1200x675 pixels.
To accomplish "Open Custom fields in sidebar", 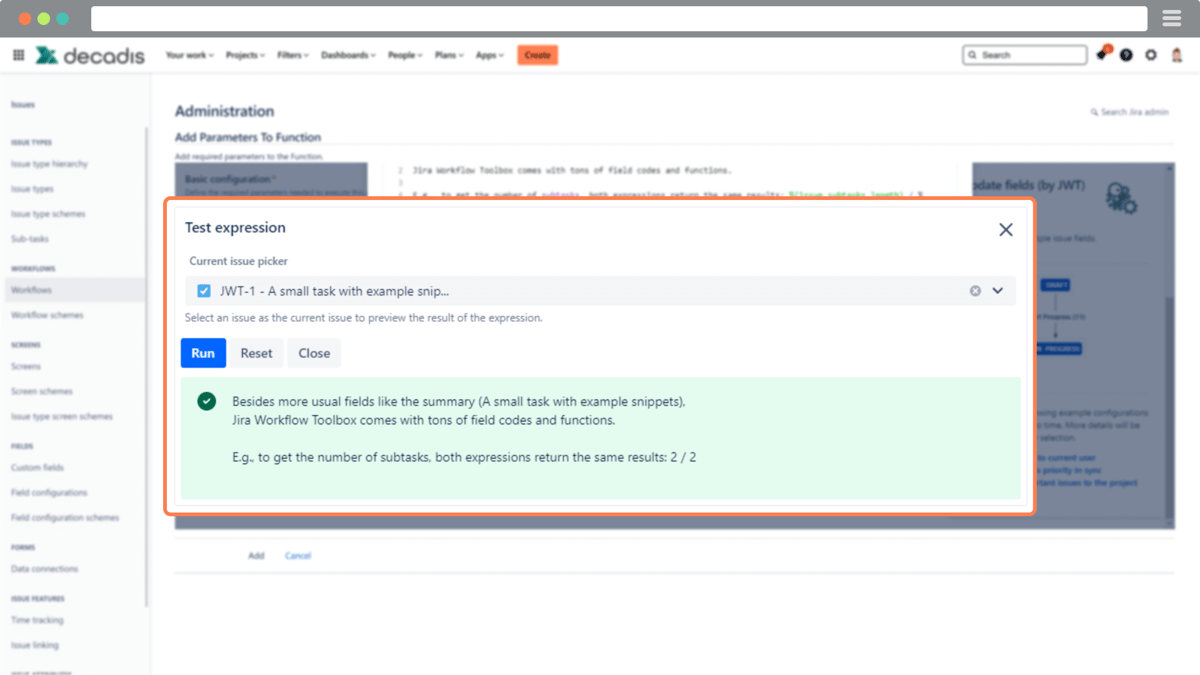I will click(37, 467).
